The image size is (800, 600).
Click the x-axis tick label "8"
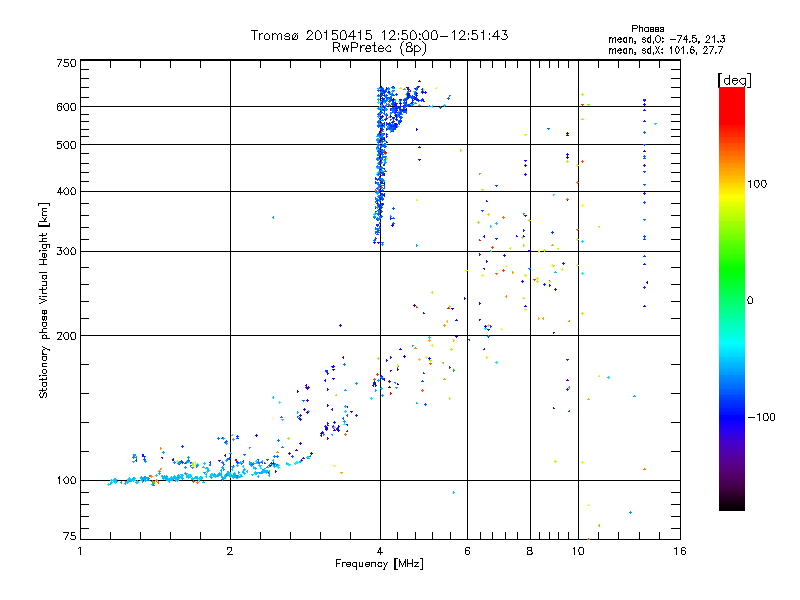pos(530,551)
